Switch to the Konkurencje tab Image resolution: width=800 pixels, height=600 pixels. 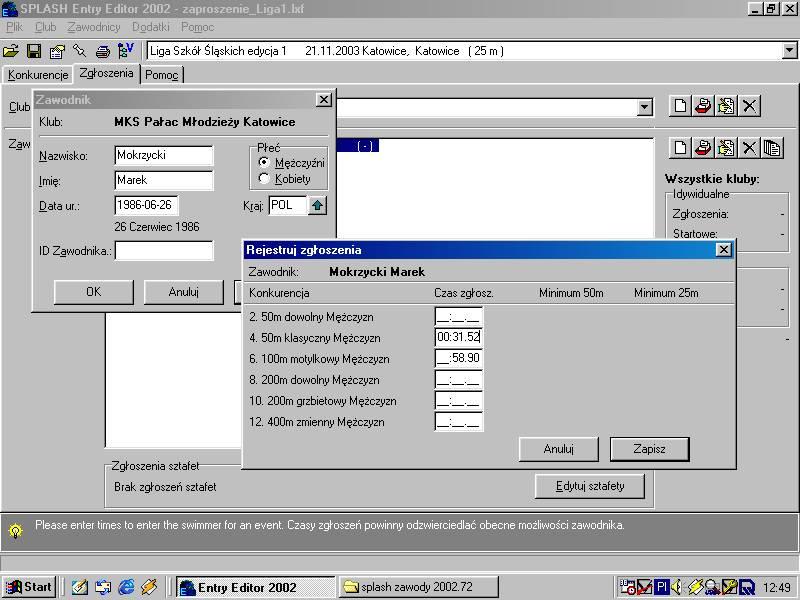click(x=38, y=75)
